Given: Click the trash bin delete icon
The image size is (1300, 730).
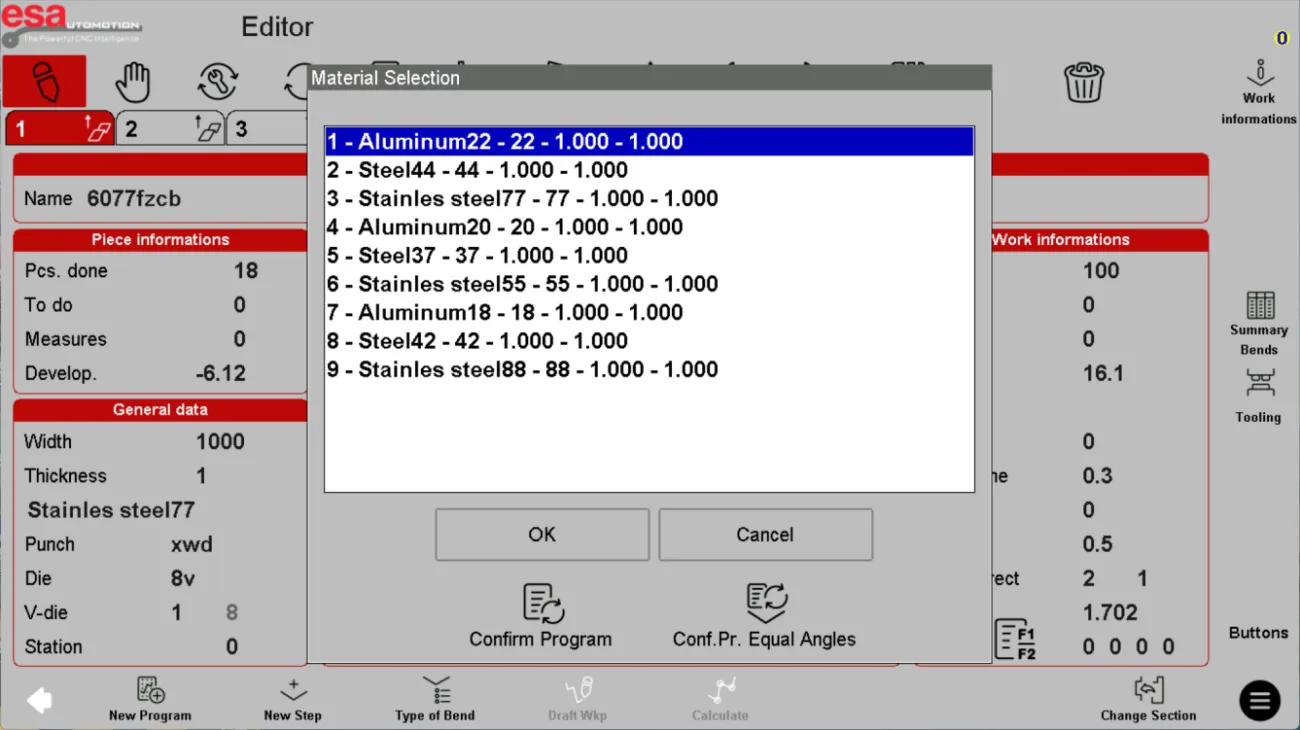Looking at the screenshot, I should 1084,82.
